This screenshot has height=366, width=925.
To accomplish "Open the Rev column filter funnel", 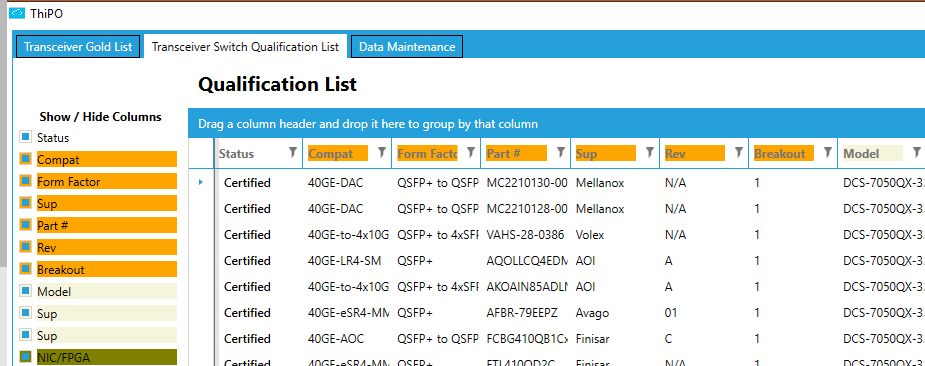I will click(x=738, y=152).
